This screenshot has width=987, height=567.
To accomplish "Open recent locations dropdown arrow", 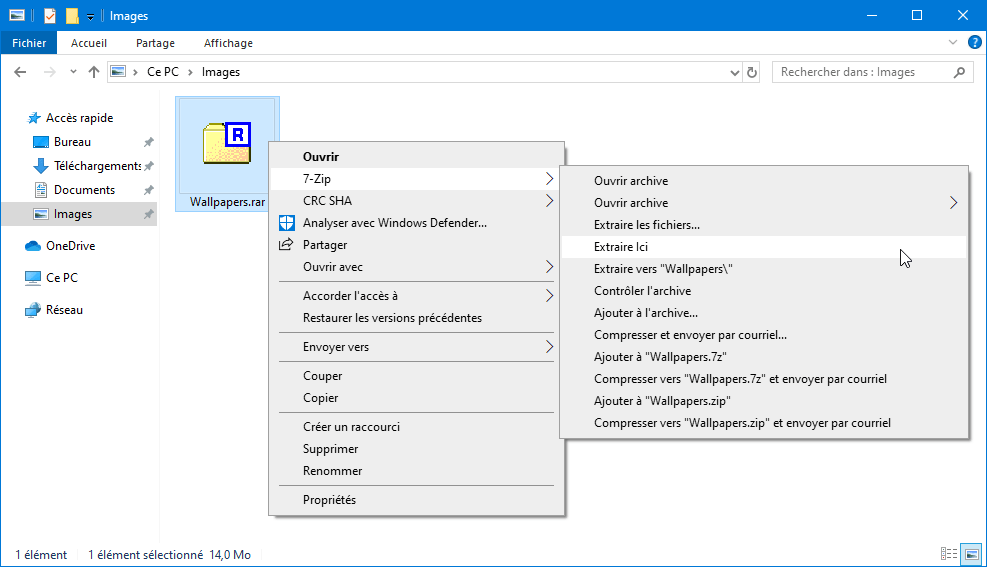I will pos(73,72).
